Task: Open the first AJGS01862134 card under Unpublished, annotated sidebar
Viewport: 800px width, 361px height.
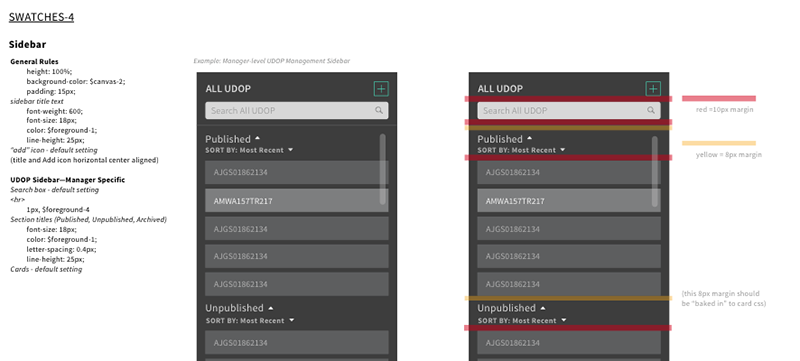Action: [569, 343]
